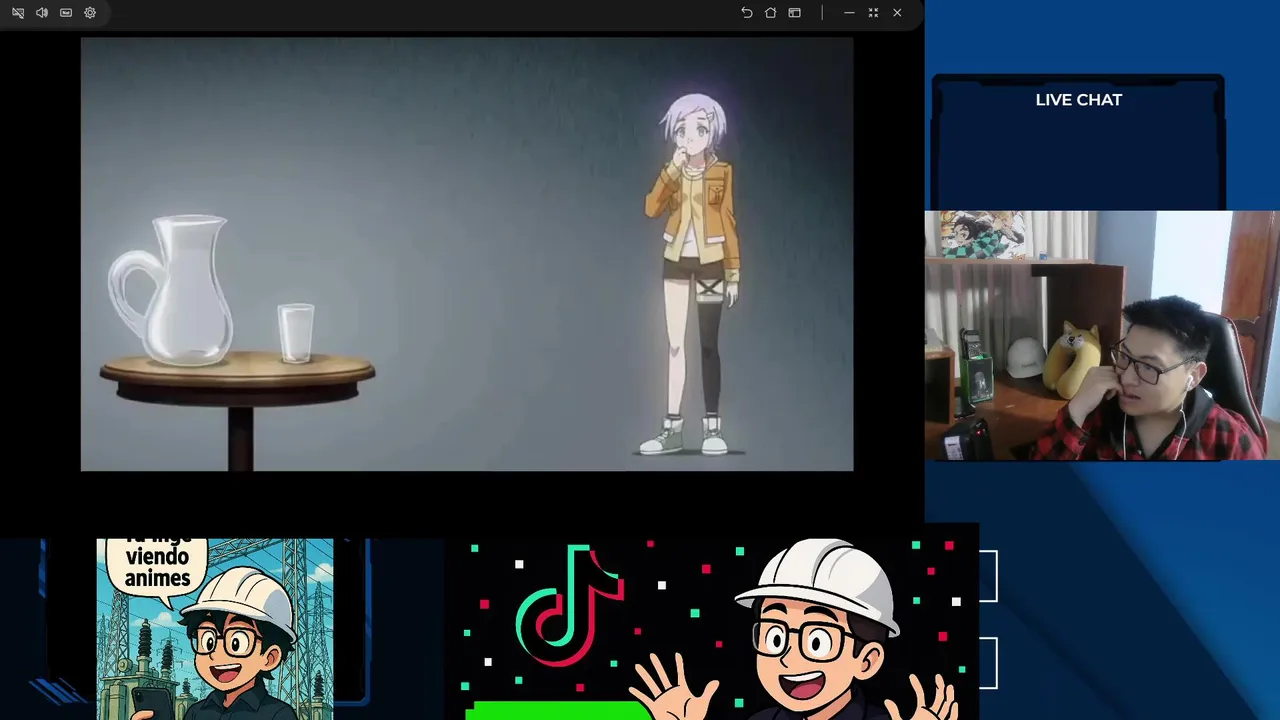
Task: Close the player window
Action: (897, 13)
